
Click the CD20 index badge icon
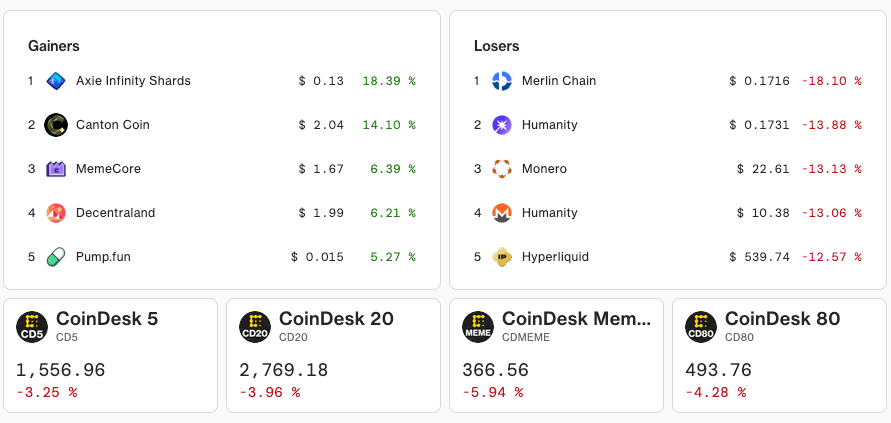pyautogui.click(x=255, y=326)
